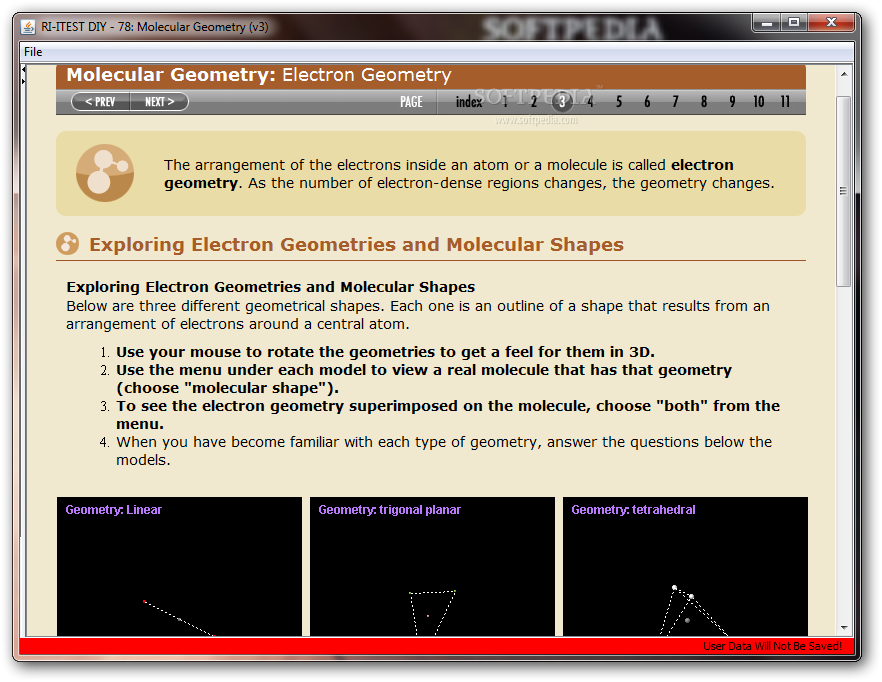
Task: Jump to page 7
Action: (x=675, y=102)
